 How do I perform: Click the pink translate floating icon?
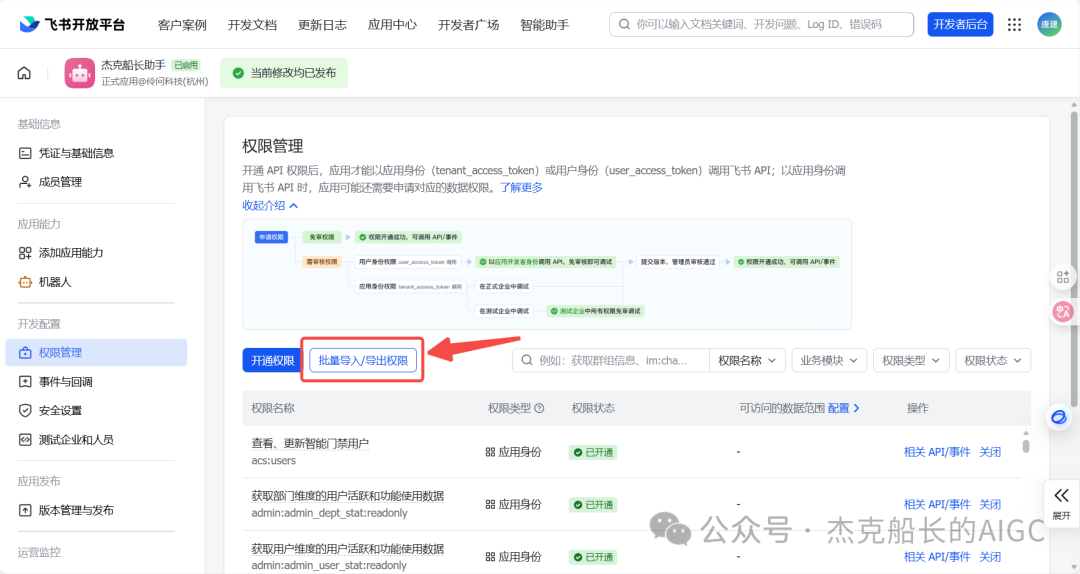(1063, 311)
